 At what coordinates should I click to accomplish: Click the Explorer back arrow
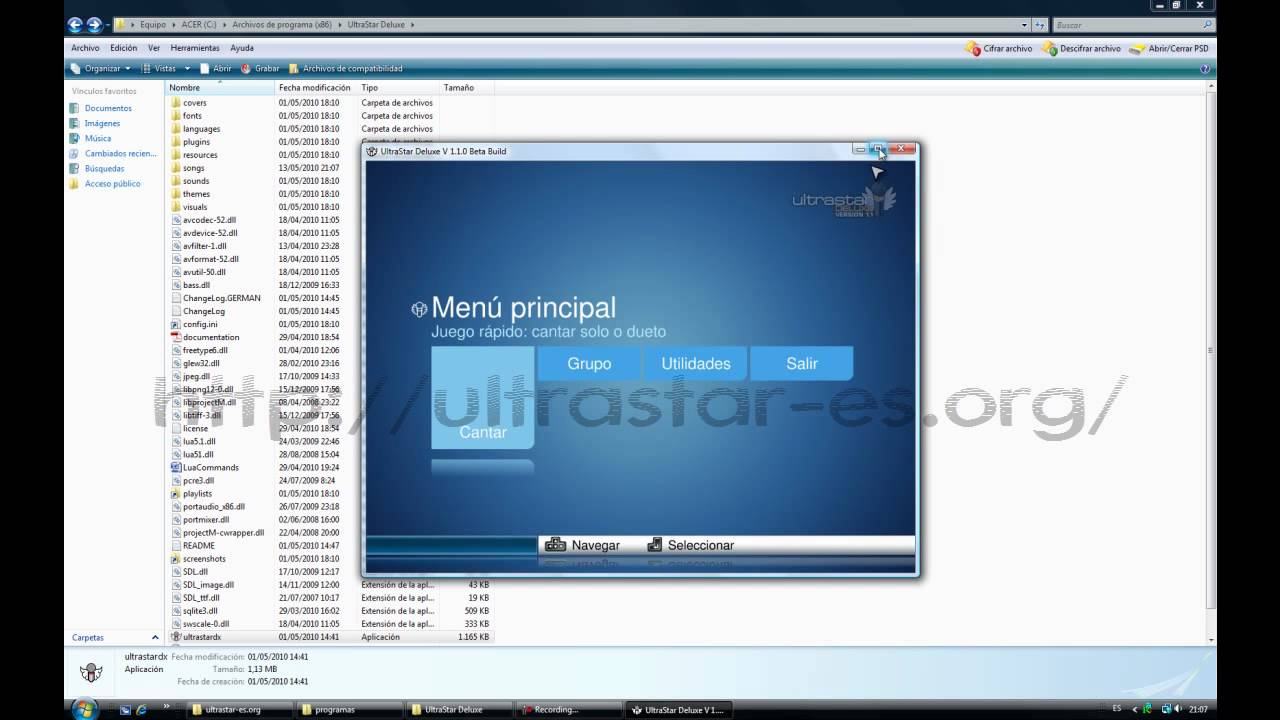pyautogui.click(x=76, y=24)
